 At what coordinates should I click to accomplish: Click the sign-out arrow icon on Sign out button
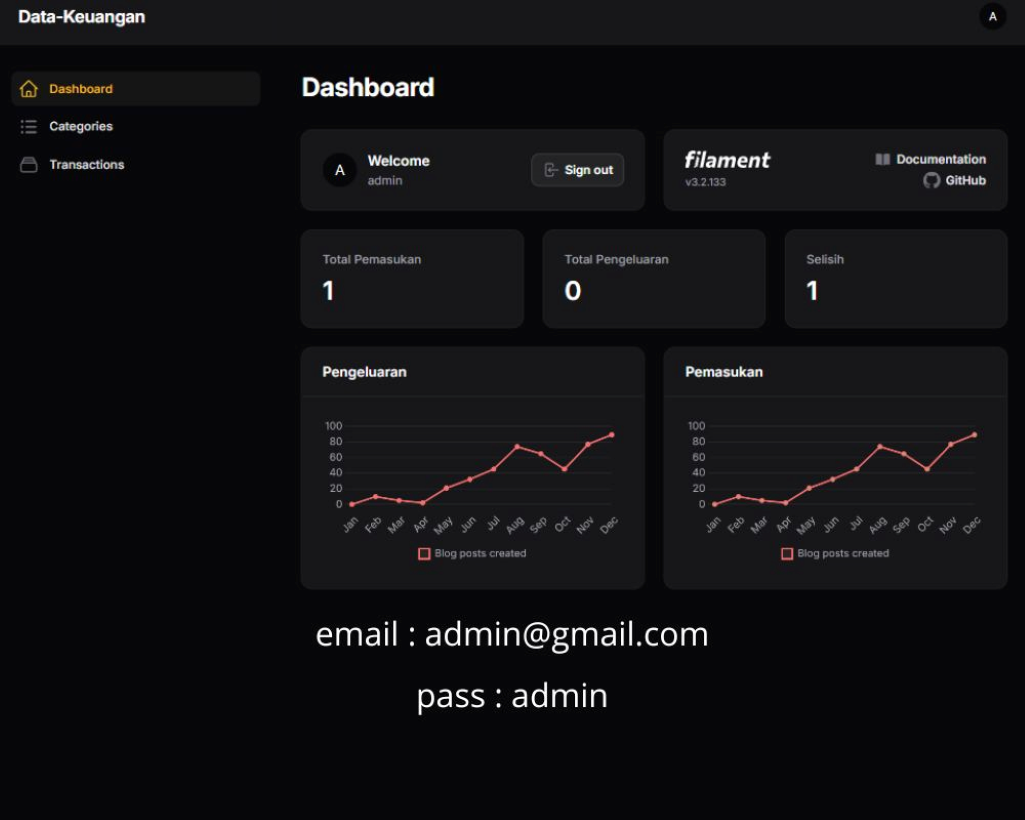(550, 170)
